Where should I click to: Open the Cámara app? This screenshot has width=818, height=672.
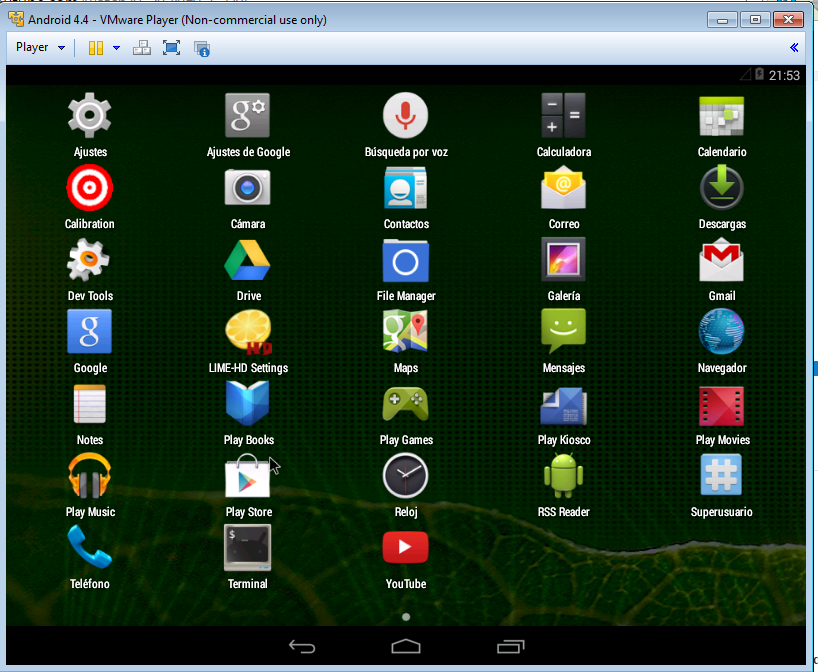(248, 188)
